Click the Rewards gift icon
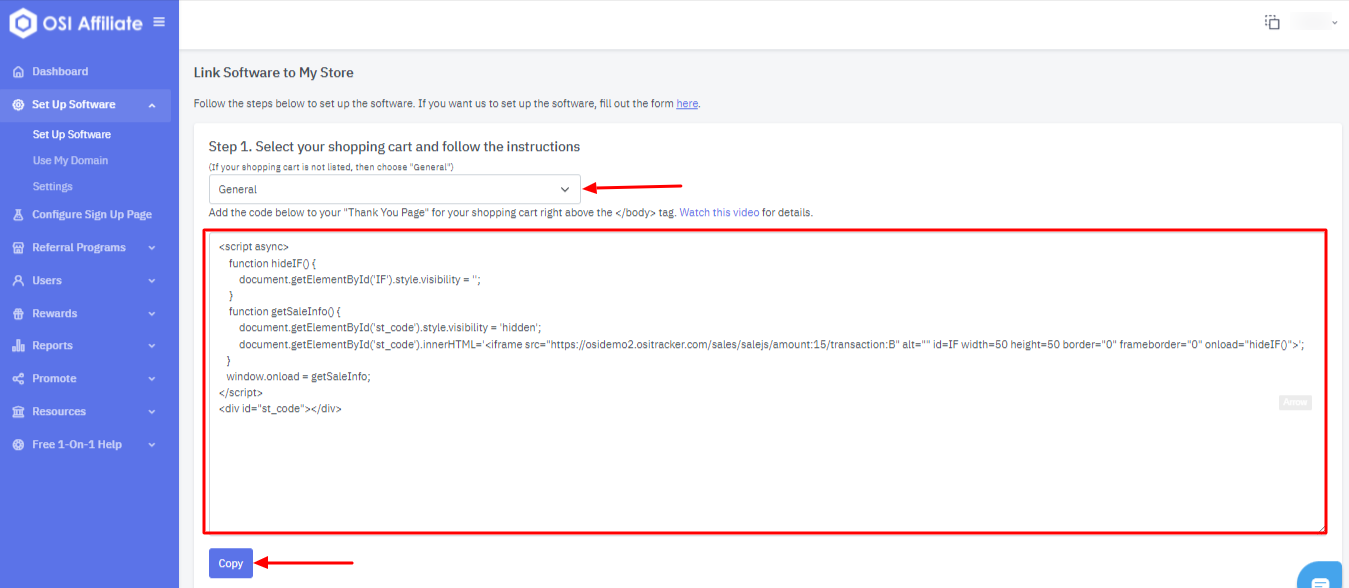Viewport: 1349px width, 588px height. pos(18,314)
